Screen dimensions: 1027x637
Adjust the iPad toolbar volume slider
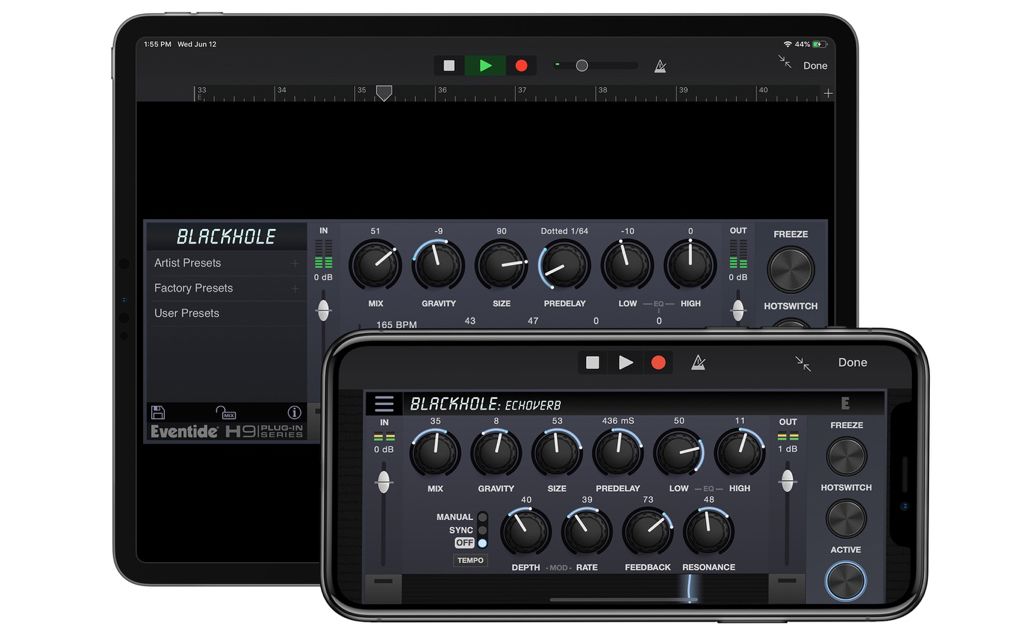pyautogui.click(x=582, y=65)
